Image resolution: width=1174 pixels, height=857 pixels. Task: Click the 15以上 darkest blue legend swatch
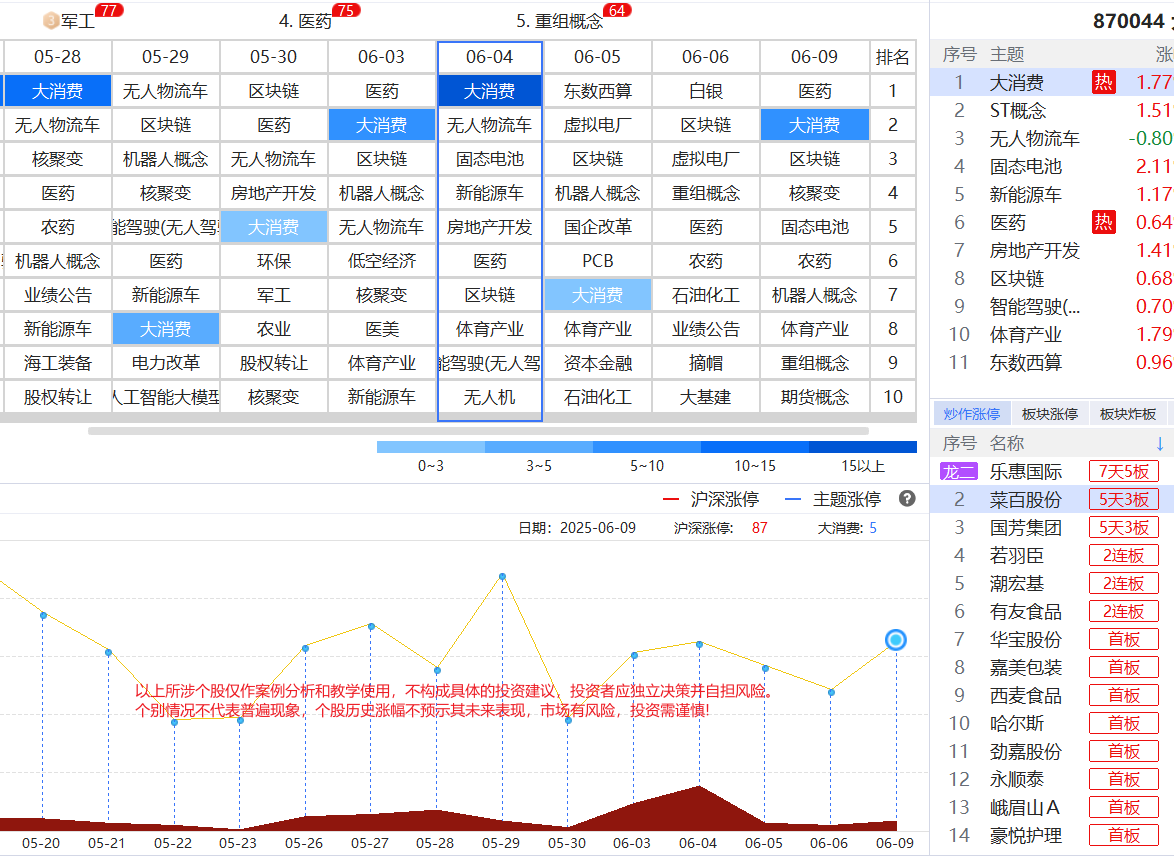pos(863,447)
